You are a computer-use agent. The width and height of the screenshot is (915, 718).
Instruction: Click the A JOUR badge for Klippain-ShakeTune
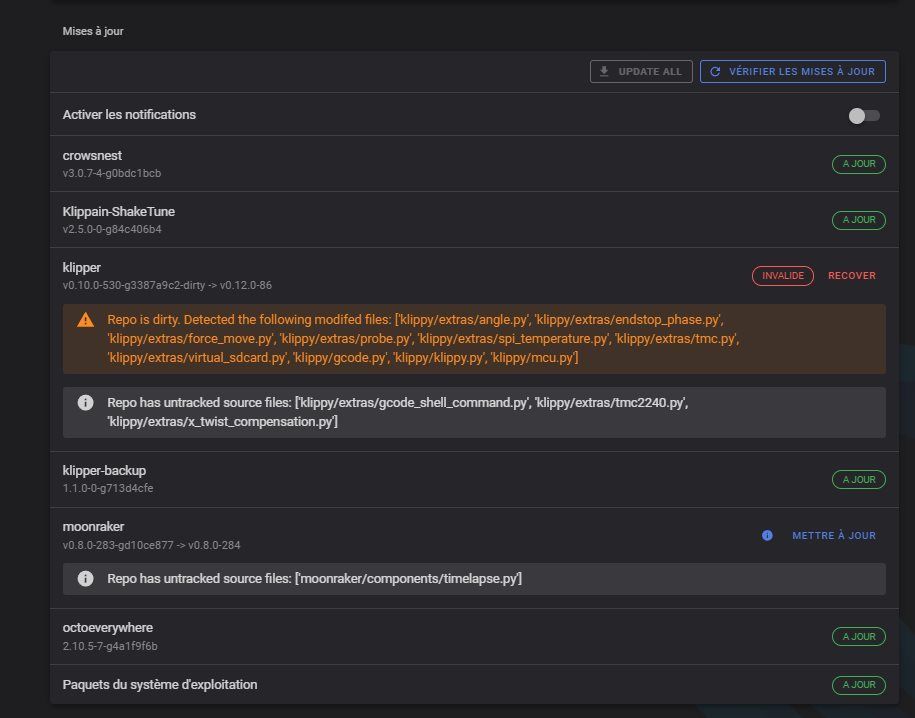(x=858, y=220)
